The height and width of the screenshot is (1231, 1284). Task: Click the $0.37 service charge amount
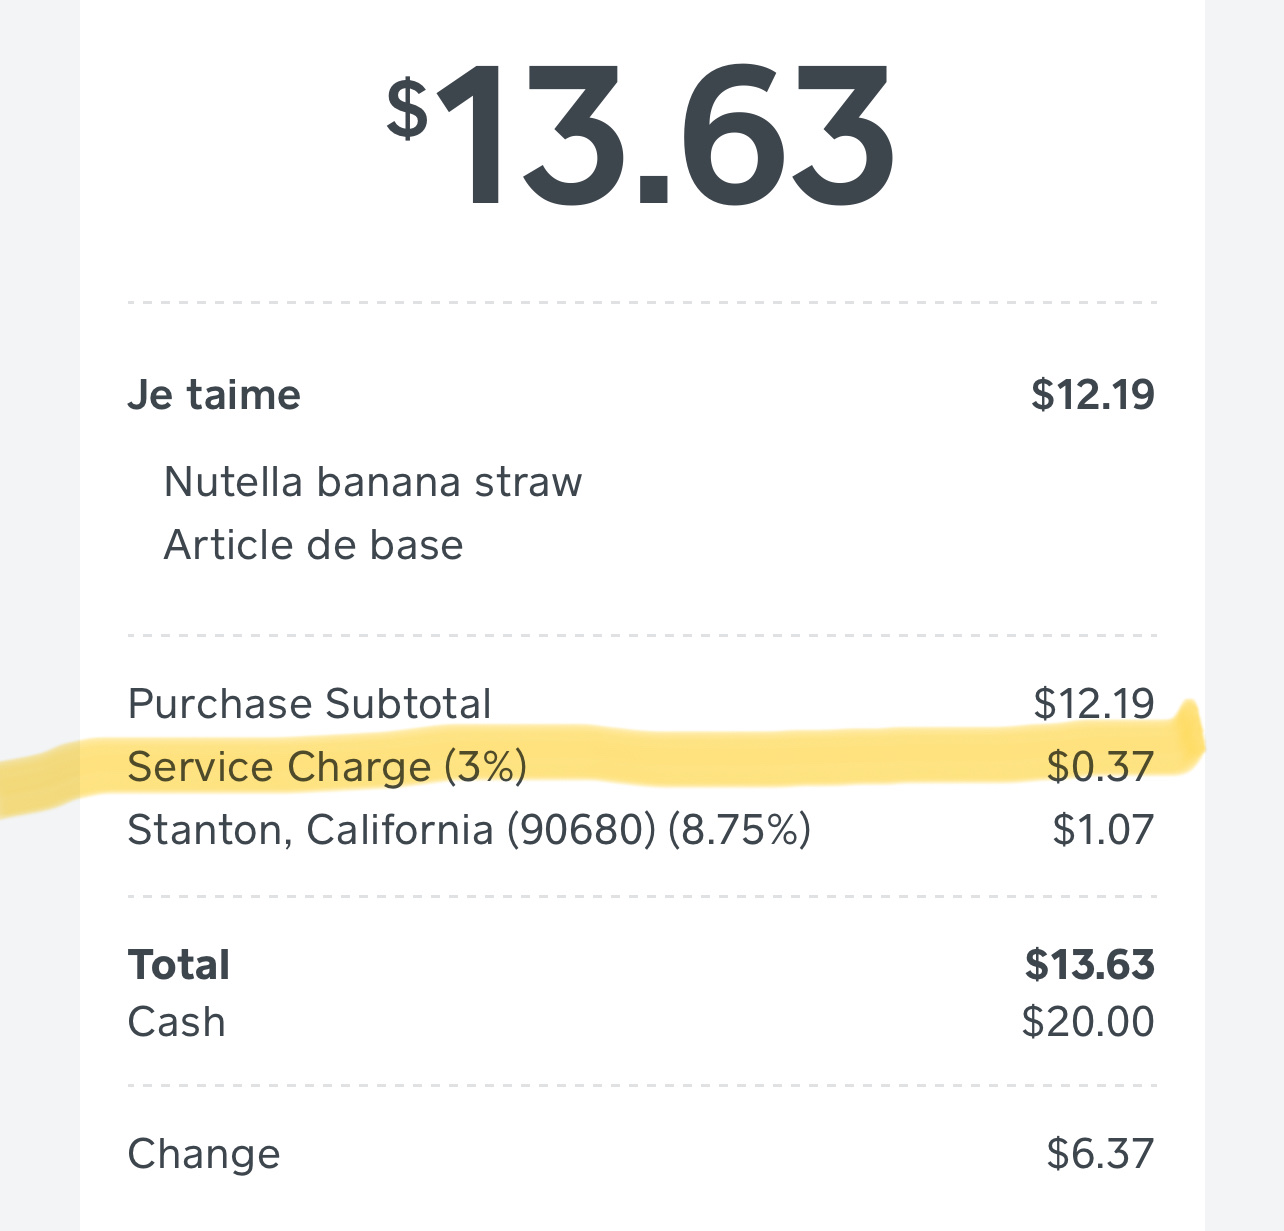click(x=1100, y=767)
